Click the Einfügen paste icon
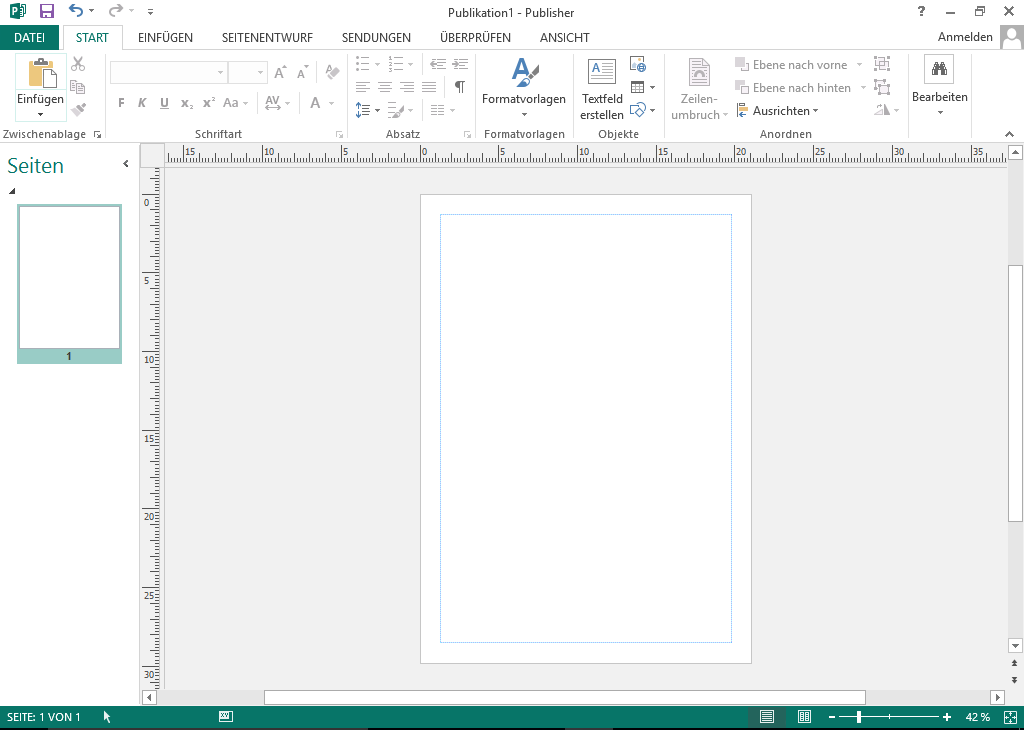This screenshot has height=730, width=1024. pos(41,74)
